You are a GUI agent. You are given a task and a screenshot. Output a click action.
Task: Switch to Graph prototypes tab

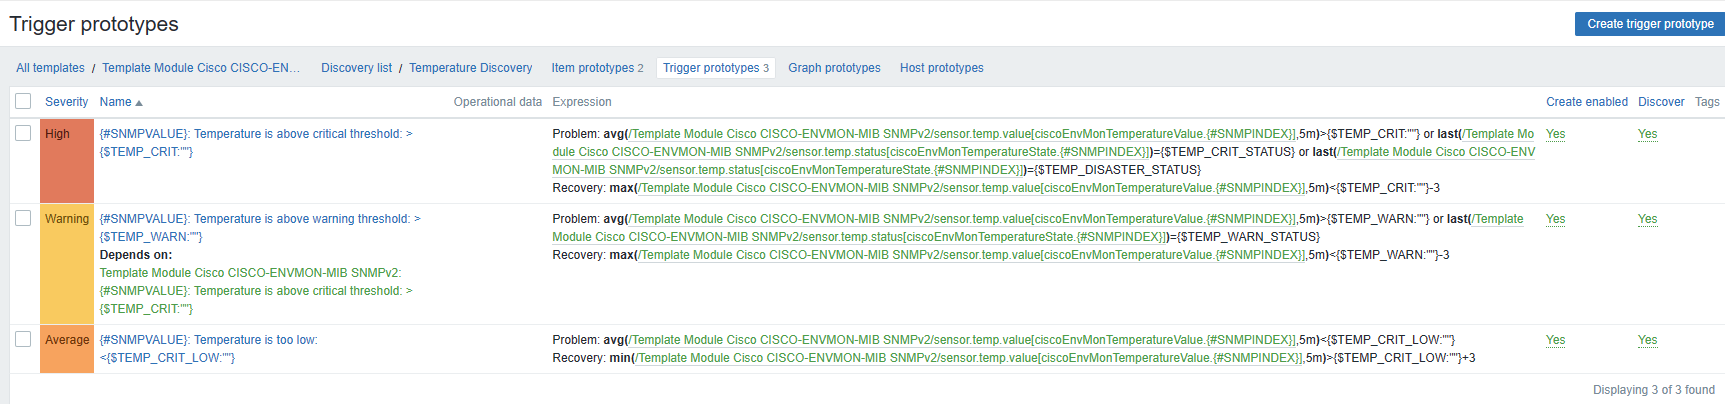click(x=834, y=68)
